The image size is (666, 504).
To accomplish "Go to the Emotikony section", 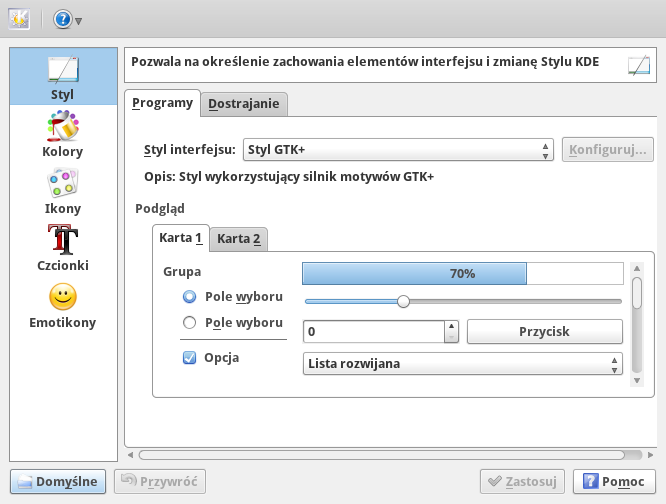I will pyautogui.click(x=63, y=305).
